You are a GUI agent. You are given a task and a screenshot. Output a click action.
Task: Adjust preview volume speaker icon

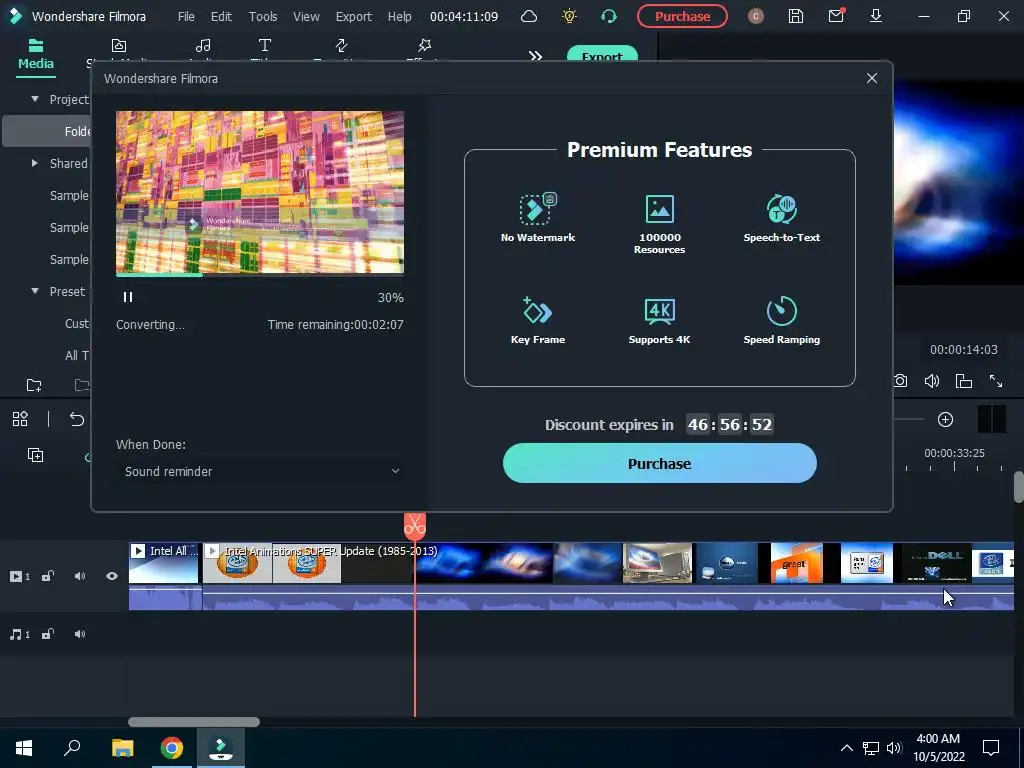[x=932, y=381]
